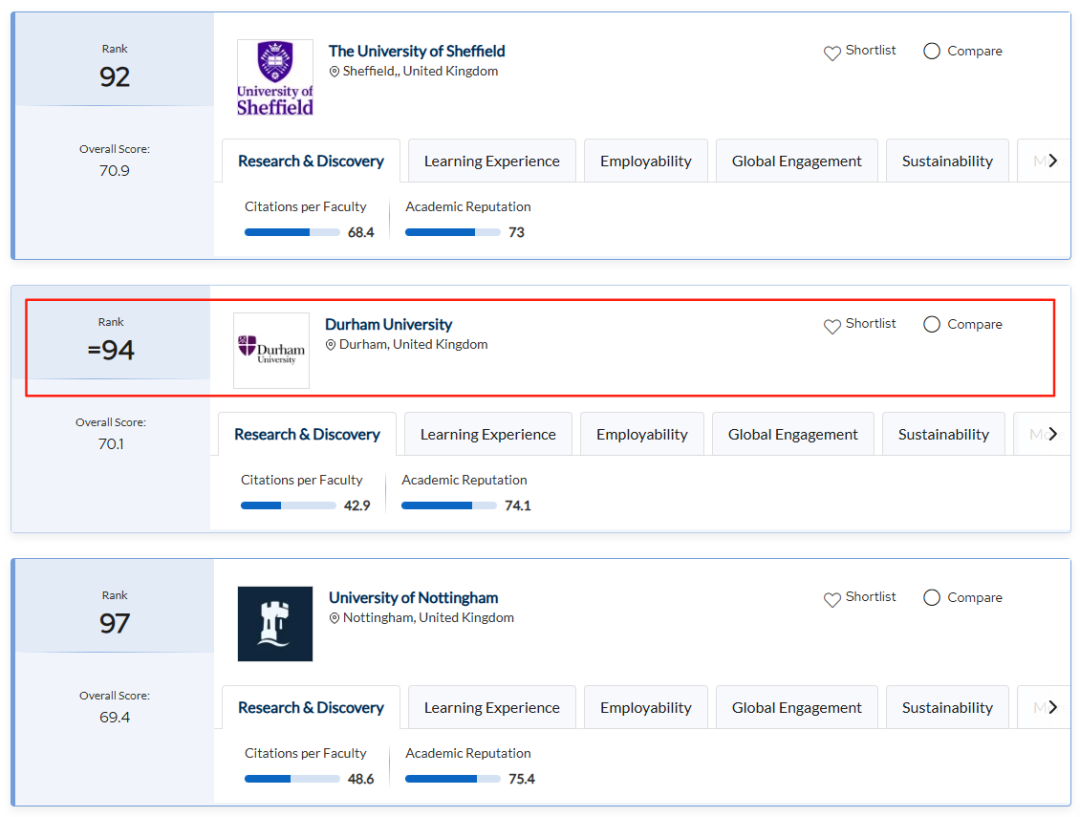Click Nottingham Academic Reputation bar 75.4
This screenshot has width=1080, height=817.
pyautogui.click(x=453, y=779)
